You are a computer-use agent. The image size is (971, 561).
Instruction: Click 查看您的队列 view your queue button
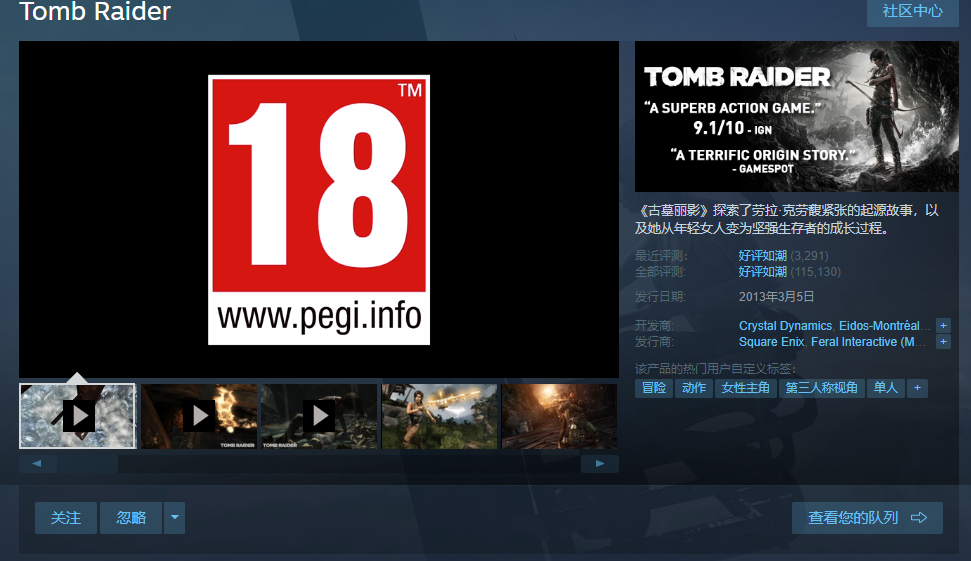pyautogui.click(x=867, y=518)
